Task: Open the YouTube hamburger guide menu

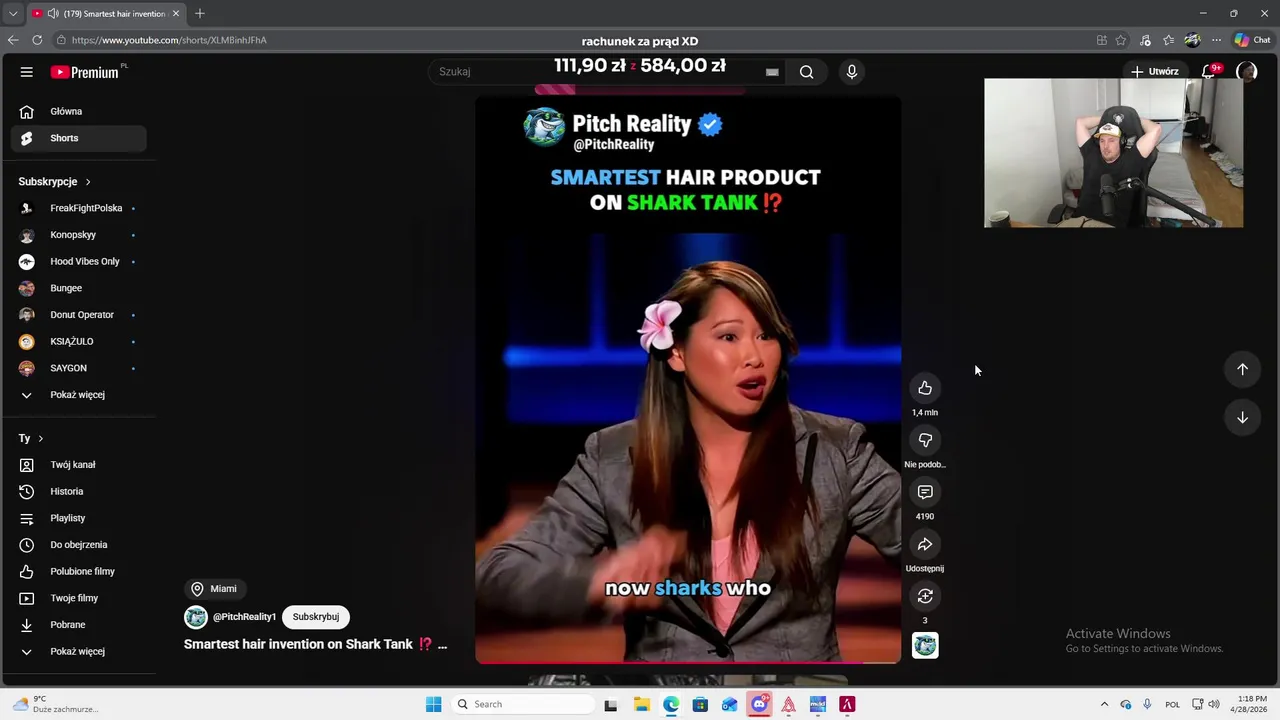Action: [27, 72]
